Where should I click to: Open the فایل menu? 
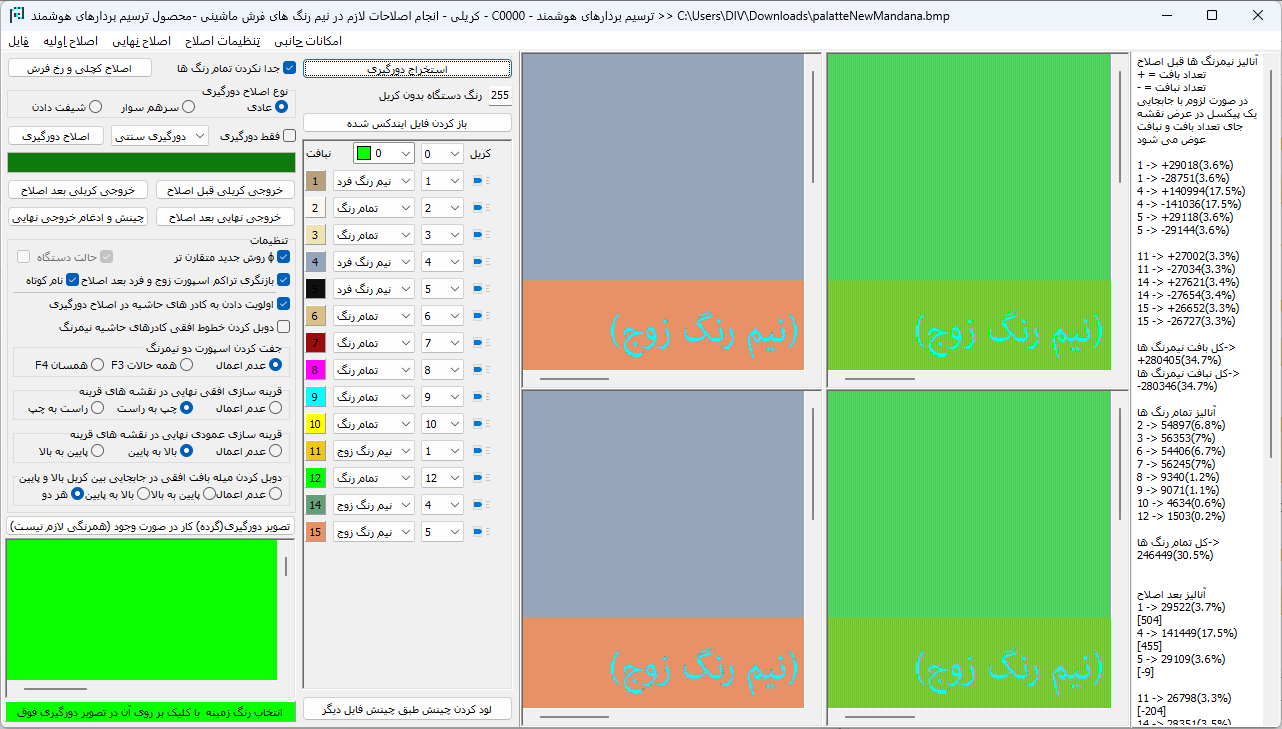tap(21, 41)
